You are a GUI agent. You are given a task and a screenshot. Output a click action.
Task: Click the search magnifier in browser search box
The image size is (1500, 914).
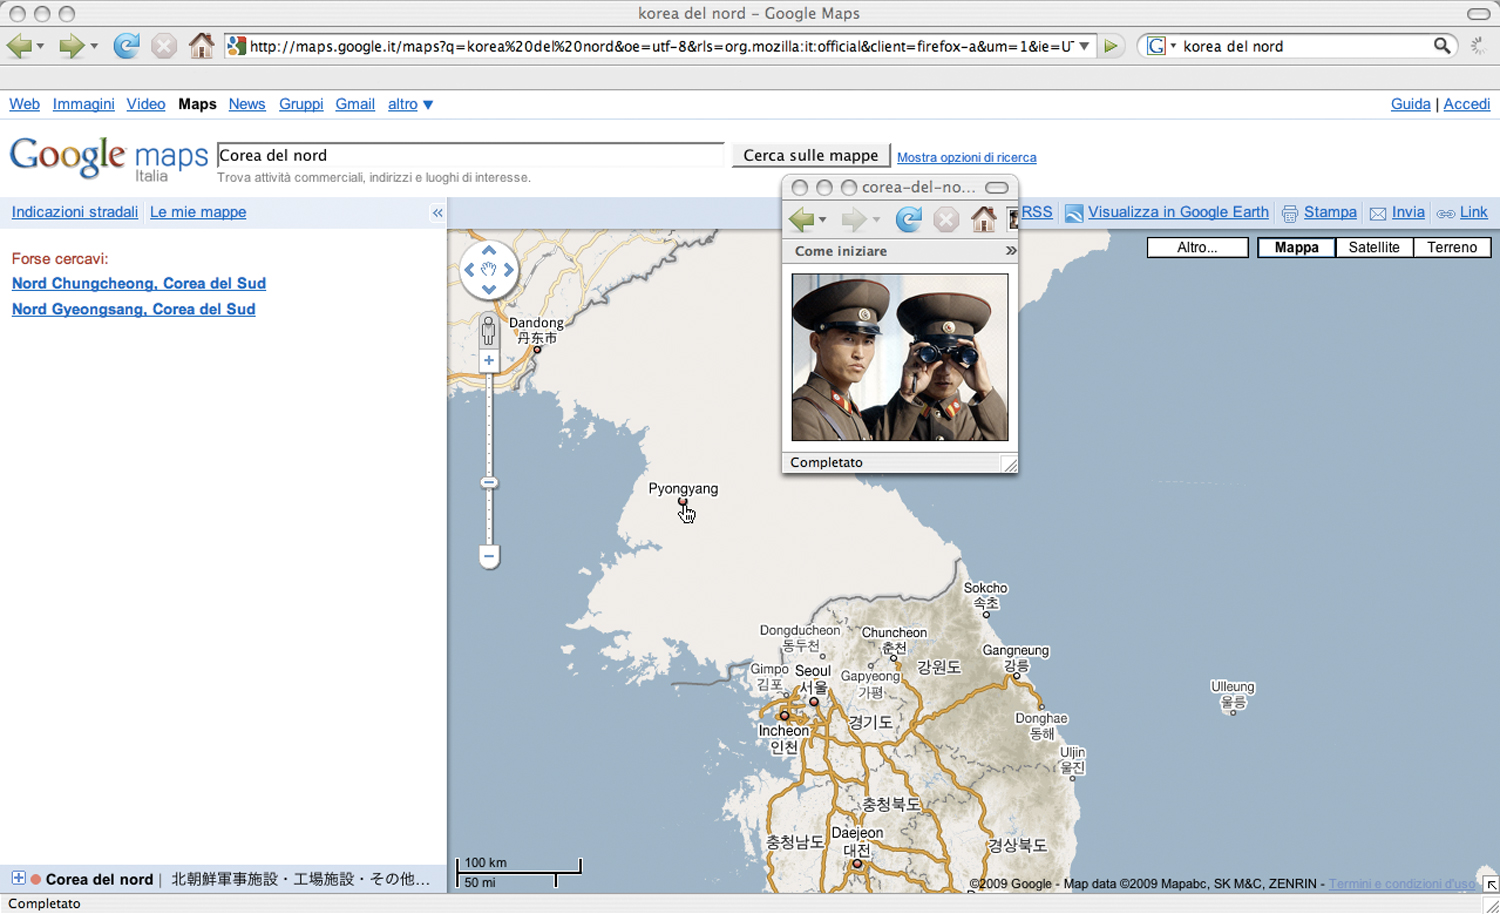(1441, 46)
